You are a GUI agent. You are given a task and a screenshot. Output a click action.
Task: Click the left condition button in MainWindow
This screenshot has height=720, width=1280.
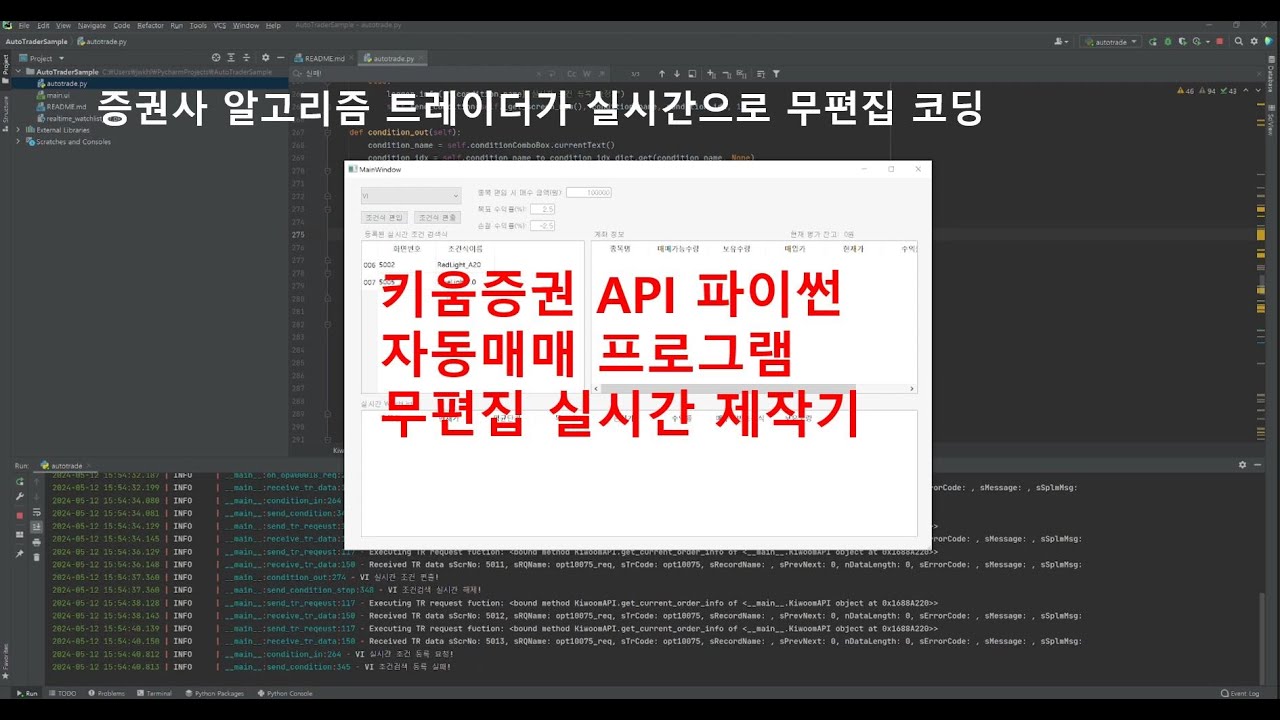384,217
